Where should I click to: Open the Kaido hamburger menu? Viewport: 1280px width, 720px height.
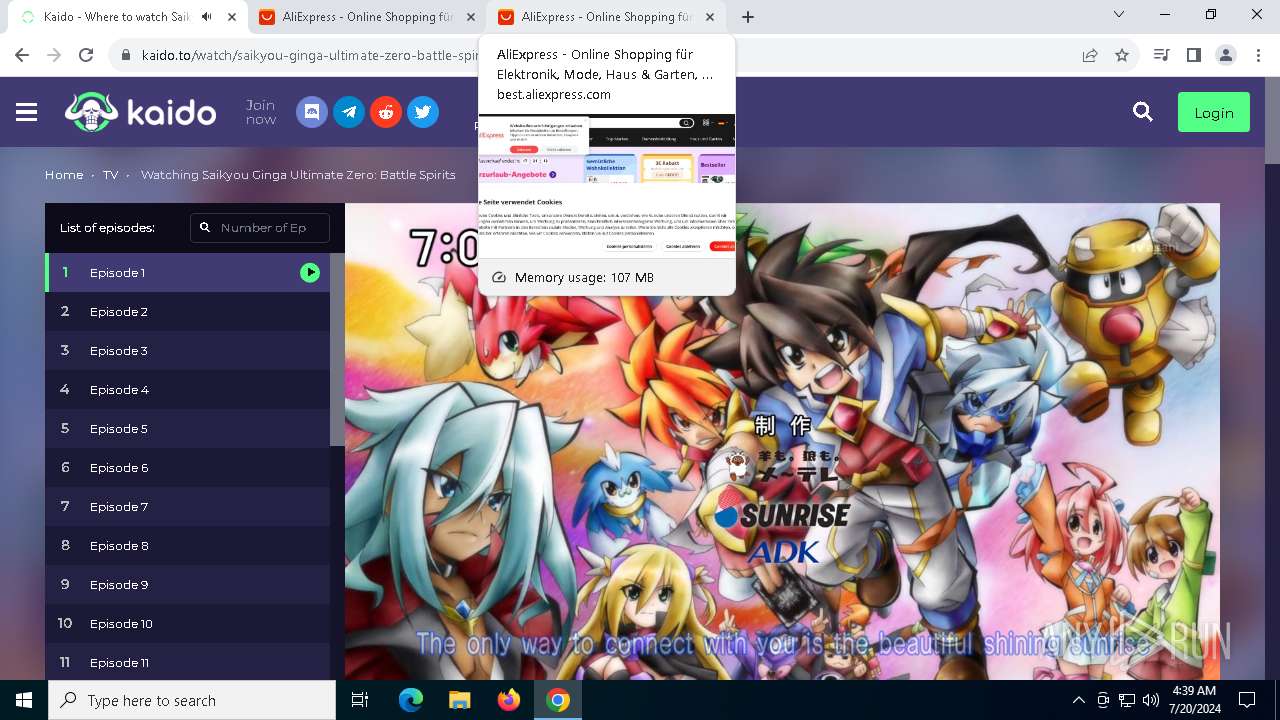point(27,112)
